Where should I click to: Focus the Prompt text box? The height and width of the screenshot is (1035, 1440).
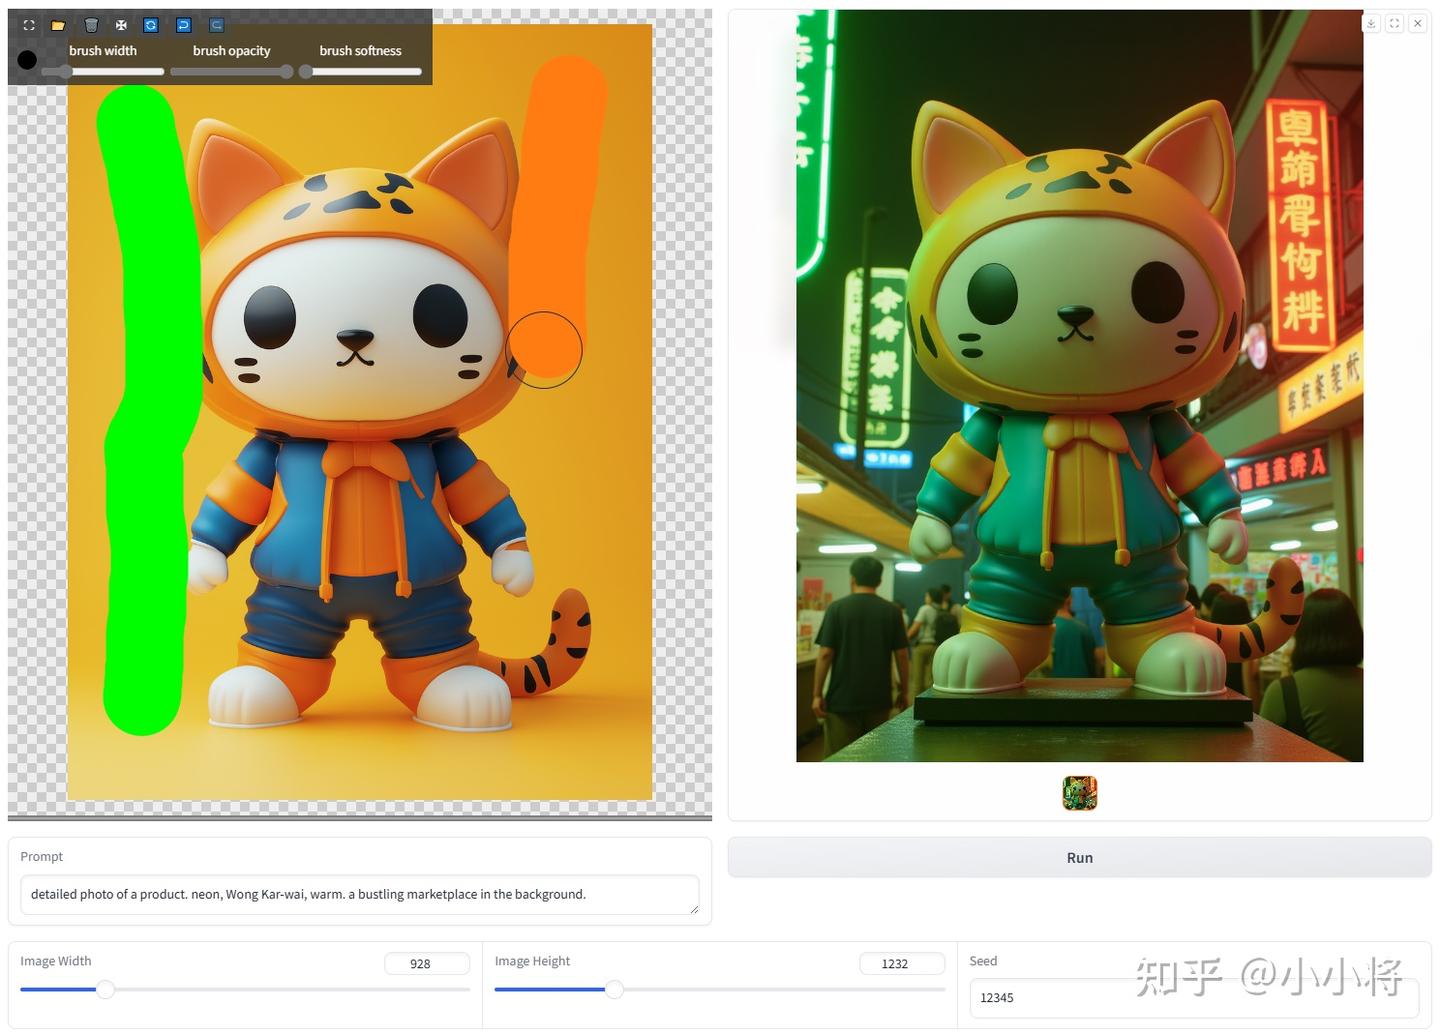[360, 895]
